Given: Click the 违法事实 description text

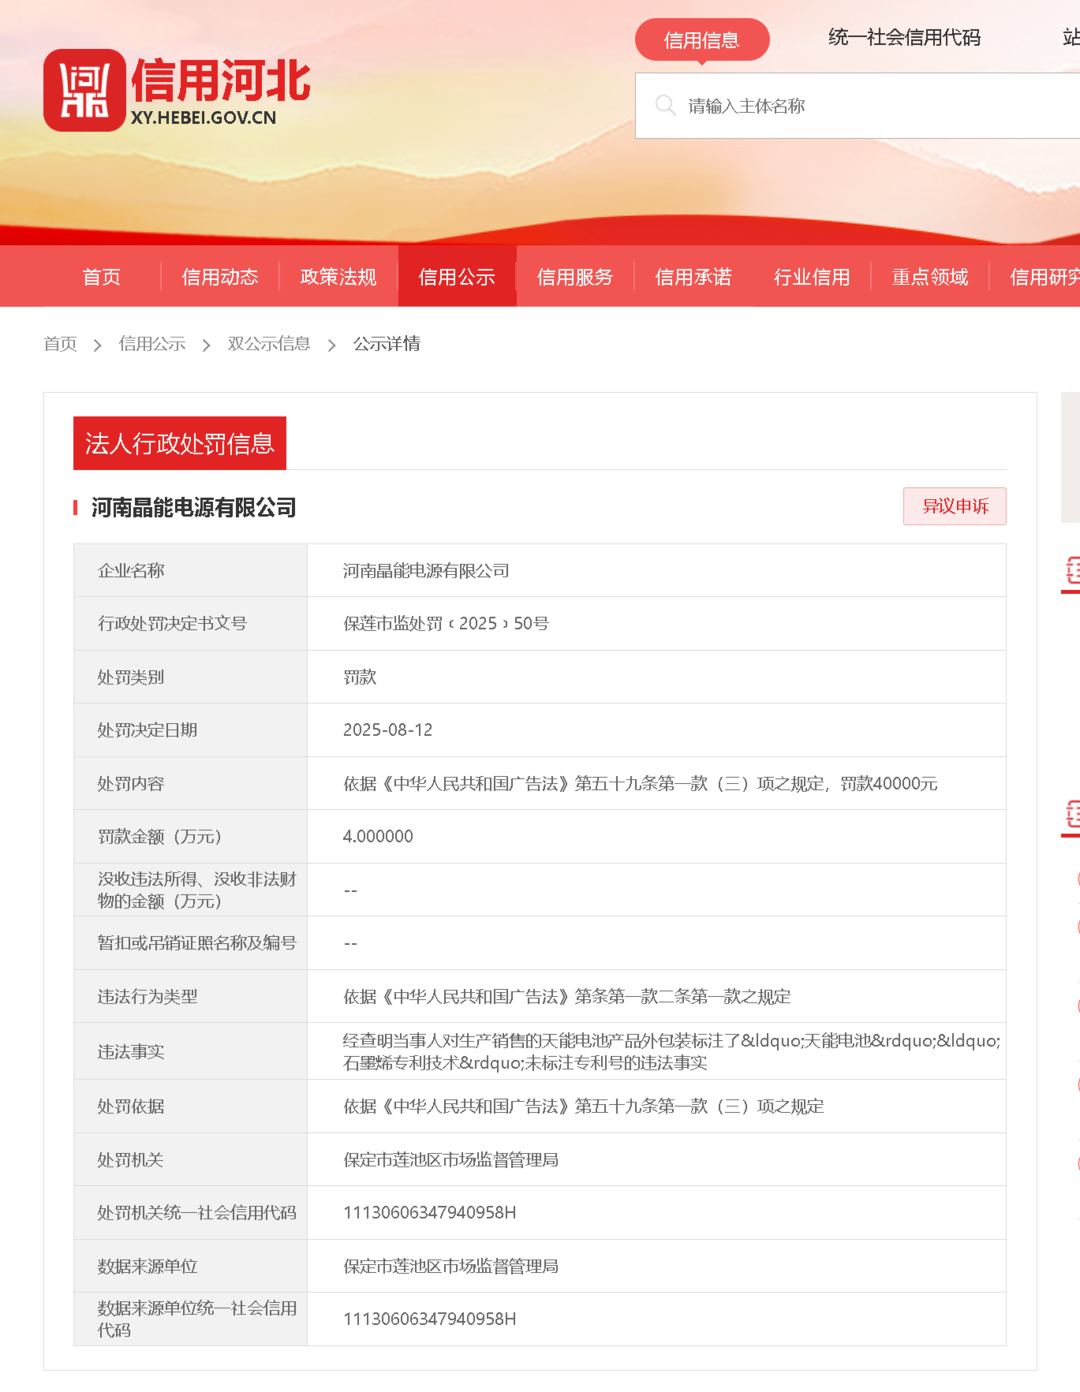Looking at the screenshot, I should click(671, 1052).
